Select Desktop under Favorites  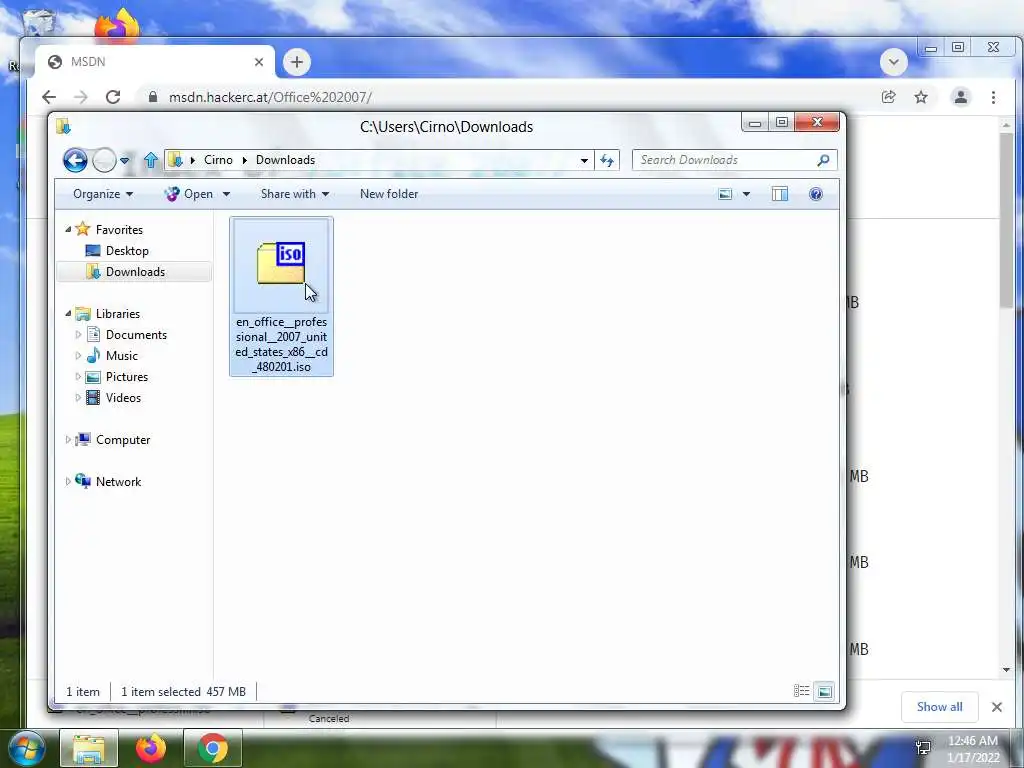[127, 251]
